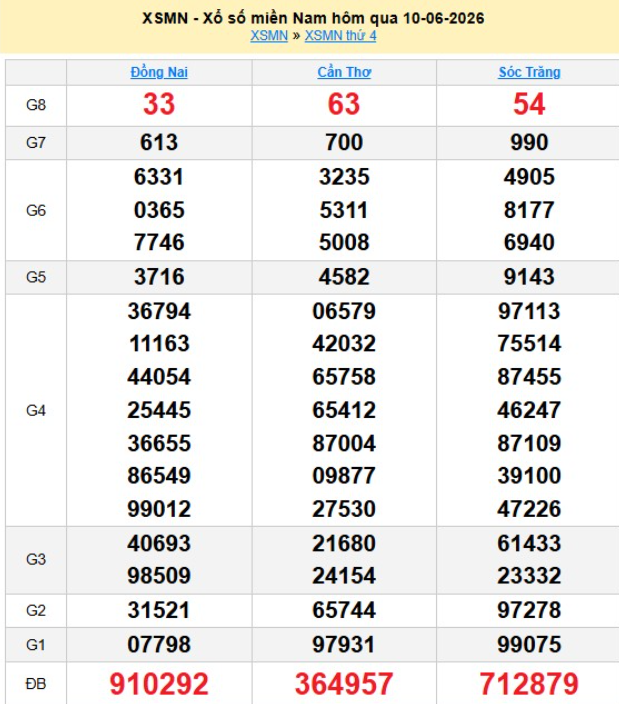Select the G4 number 42032
Image resolution: width=619 pixels, height=704 pixels.
[x=344, y=344]
